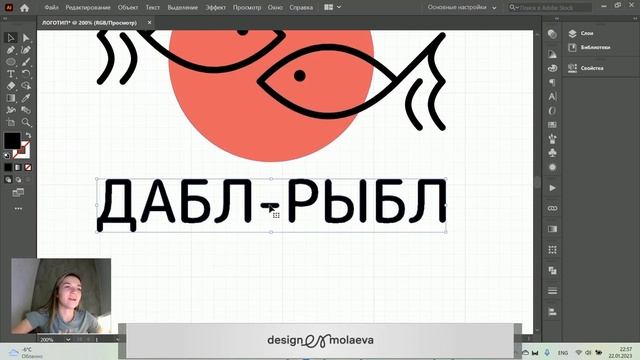Select the Direct Selection tool
Viewport: 640px width, 360px height.
(26, 38)
